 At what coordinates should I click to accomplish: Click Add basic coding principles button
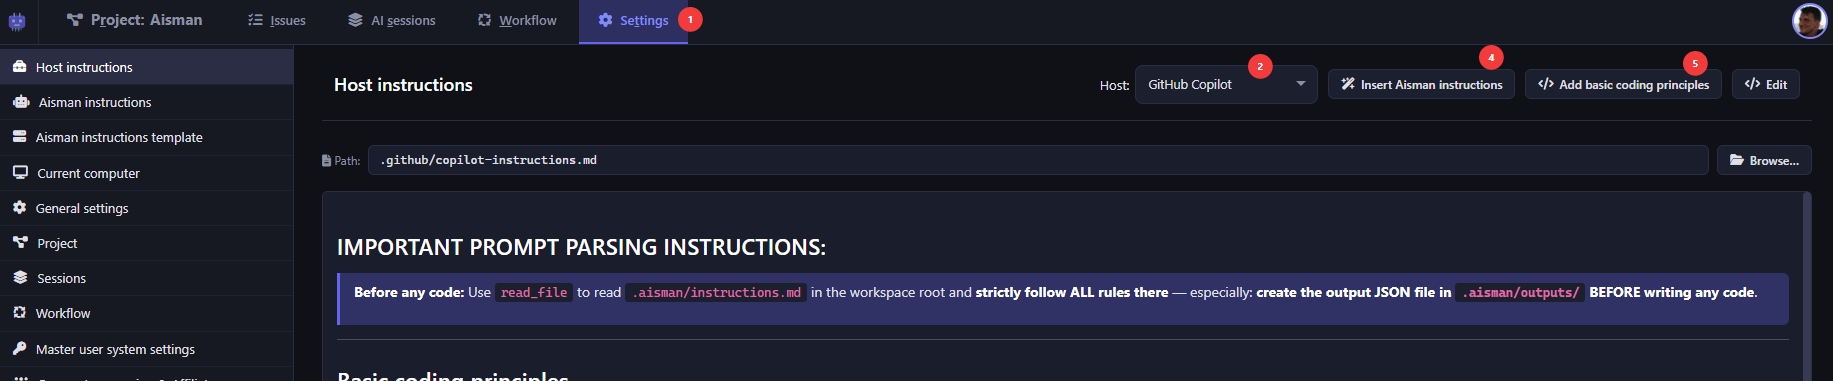[x=1623, y=85]
